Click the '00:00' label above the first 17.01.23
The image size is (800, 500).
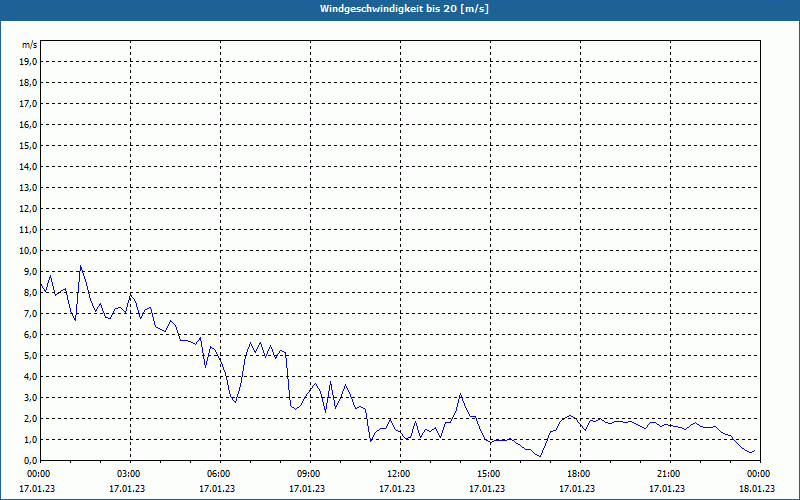click(x=39, y=474)
